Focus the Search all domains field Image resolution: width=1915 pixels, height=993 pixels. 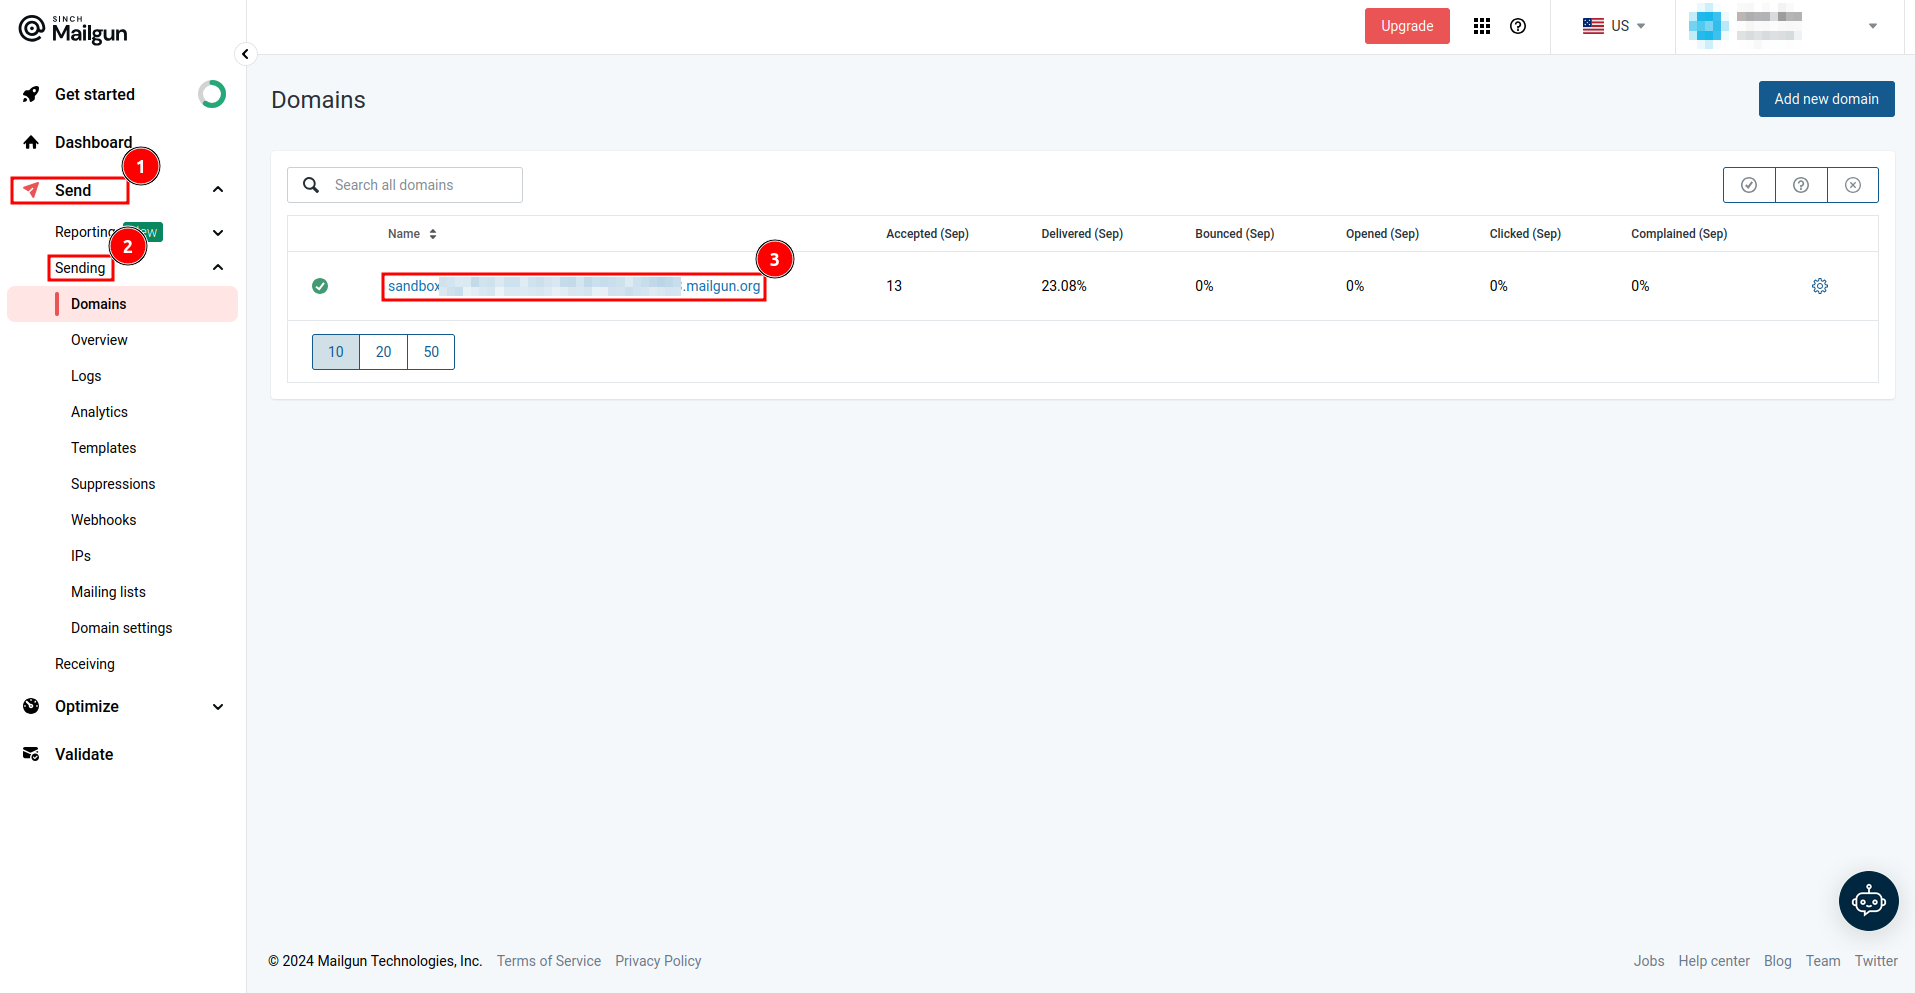[405, 185]
